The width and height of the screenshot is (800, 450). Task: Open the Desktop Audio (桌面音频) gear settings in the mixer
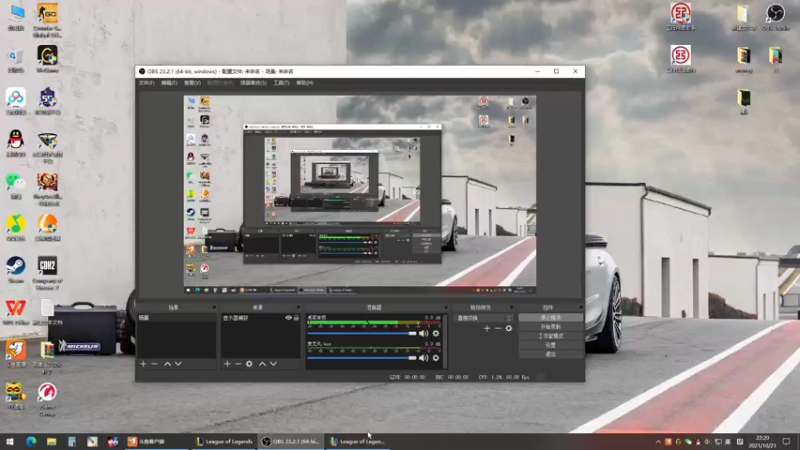436,333
